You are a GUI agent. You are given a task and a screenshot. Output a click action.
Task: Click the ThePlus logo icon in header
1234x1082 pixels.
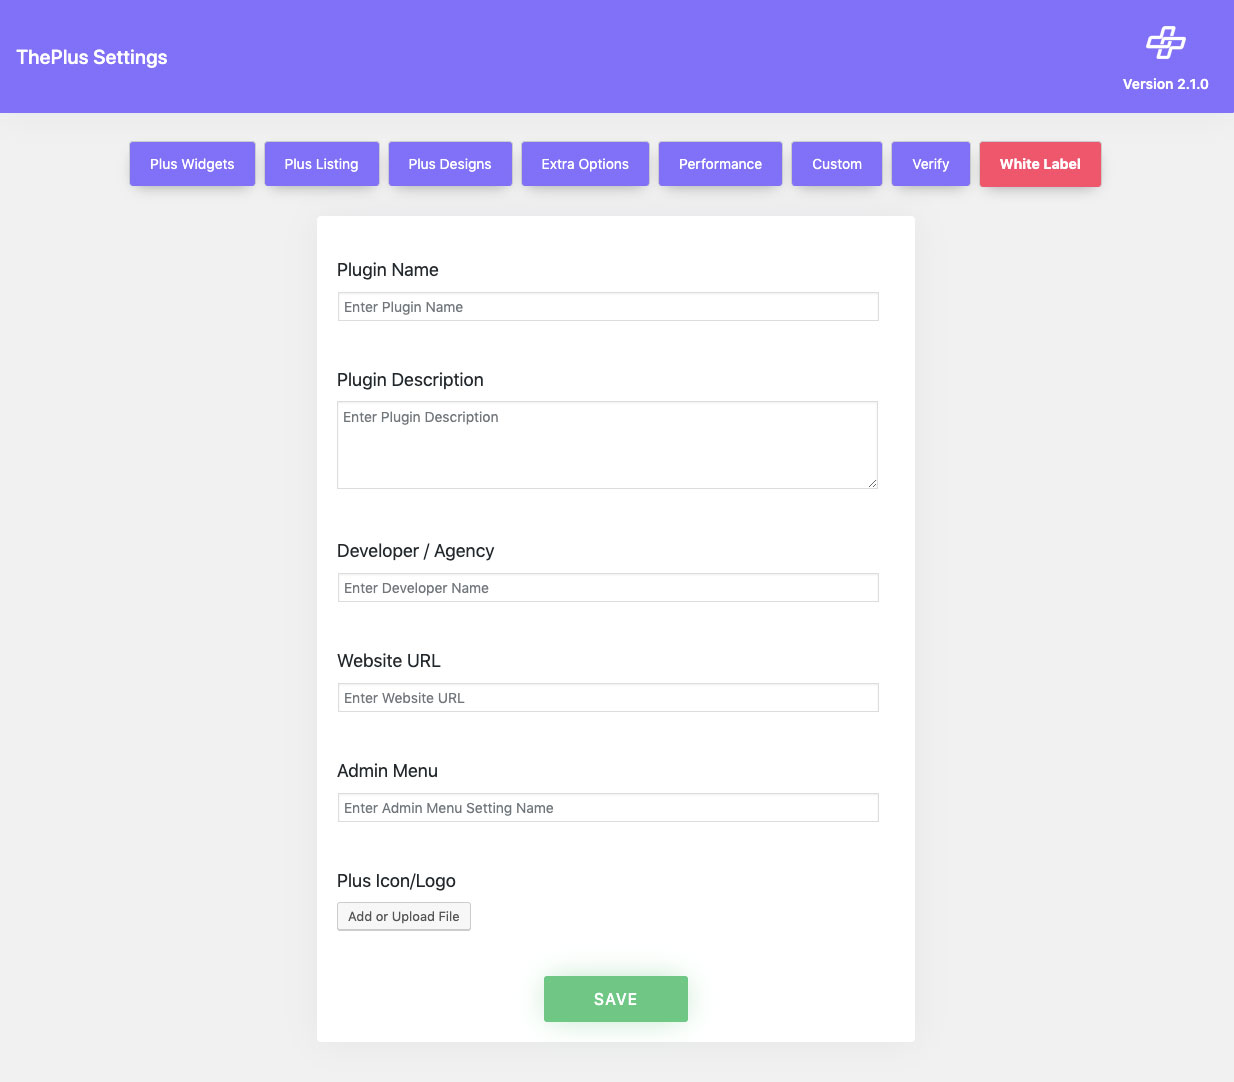pyautogui.click(x=1165, y=42)
